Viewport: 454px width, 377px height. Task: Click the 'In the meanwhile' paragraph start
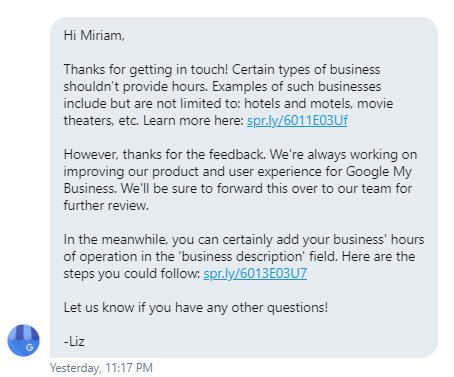[116, 240]
